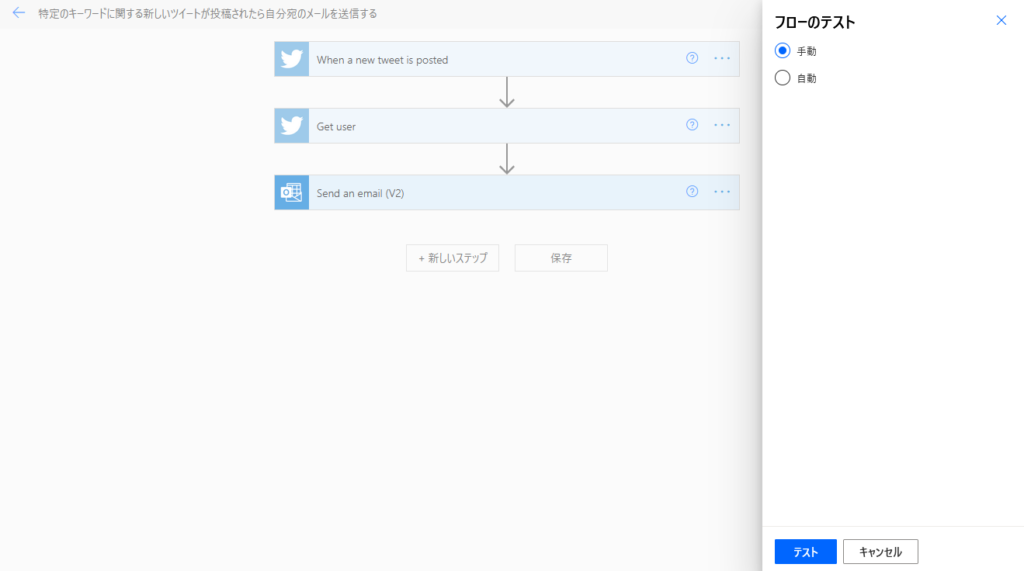
Task: Open help for 'Send an email (V2)' step
Action: [692, 191]
